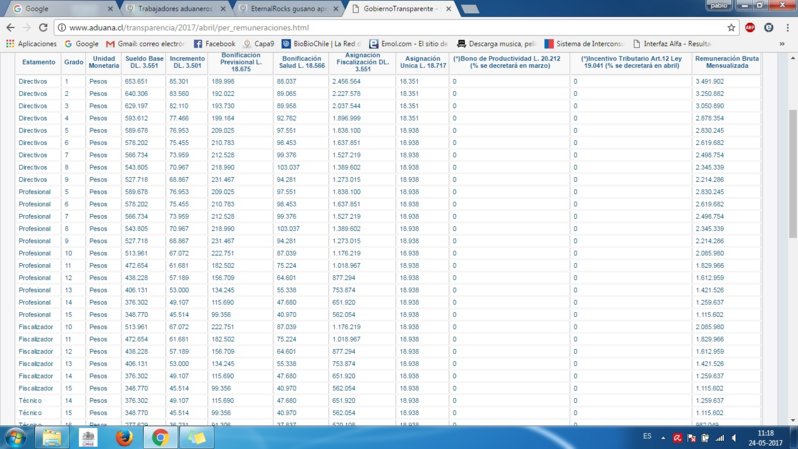This screenshot has width=798, height=449.
Task: Open the Capa9 bookmark
Action: (259, 44)
